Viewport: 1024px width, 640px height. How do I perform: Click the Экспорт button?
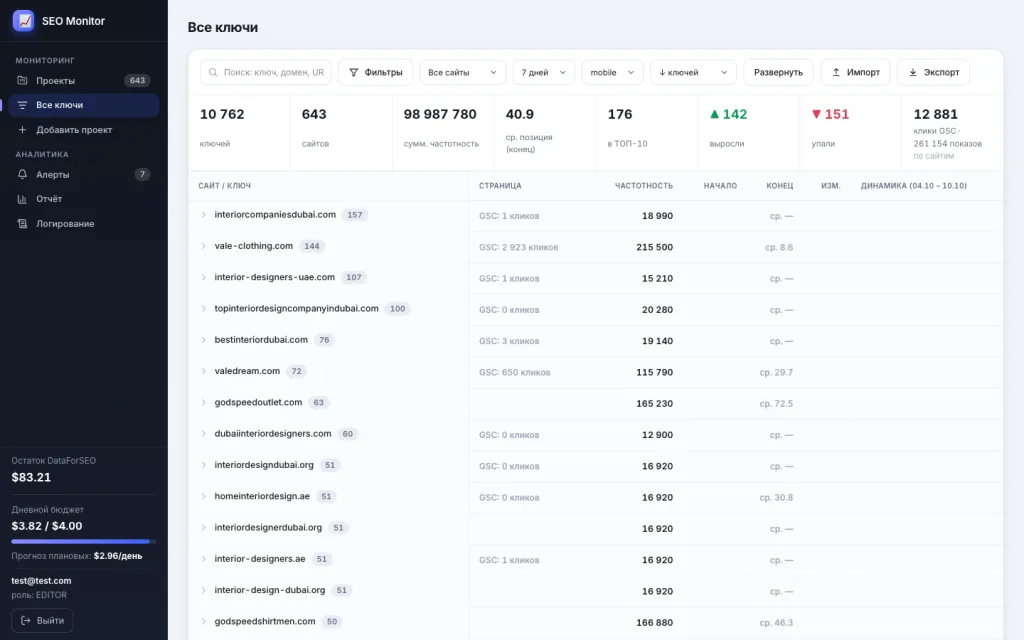[933, 72]
